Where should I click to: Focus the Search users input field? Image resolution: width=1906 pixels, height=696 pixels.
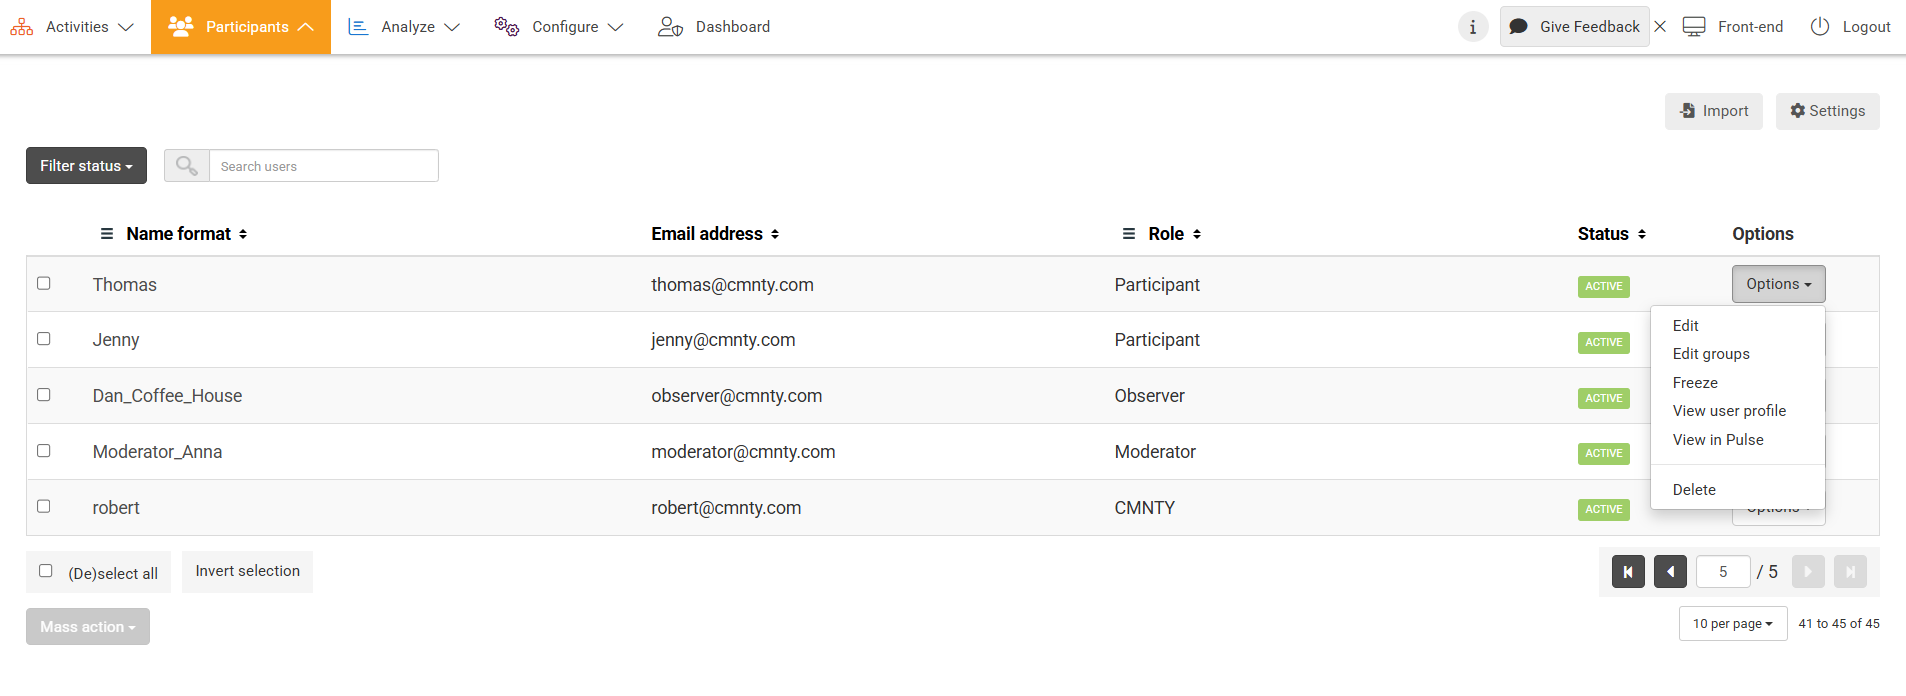coord(323,166)
